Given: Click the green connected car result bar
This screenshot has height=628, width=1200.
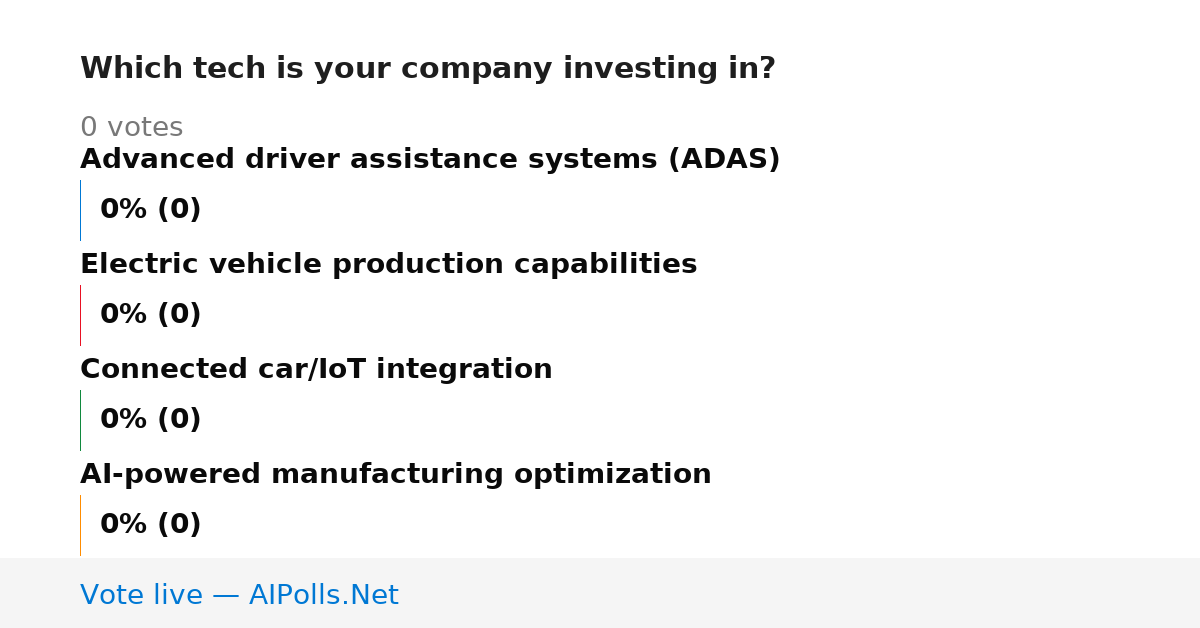Looking at the screenshot, I should pyautogui.click(x=81, y=420).
